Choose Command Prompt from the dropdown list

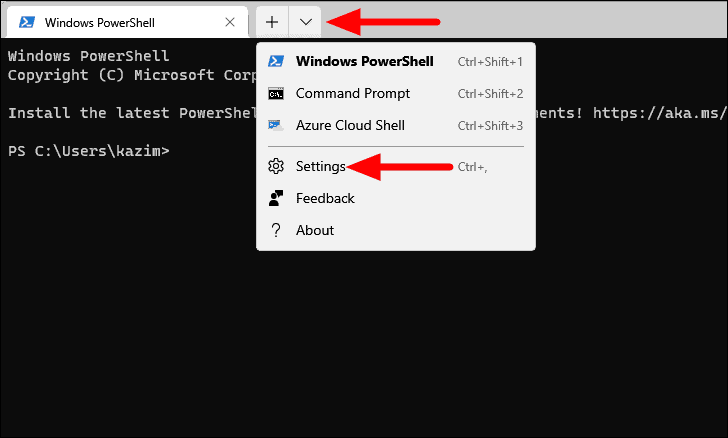(x=396, y=93)
